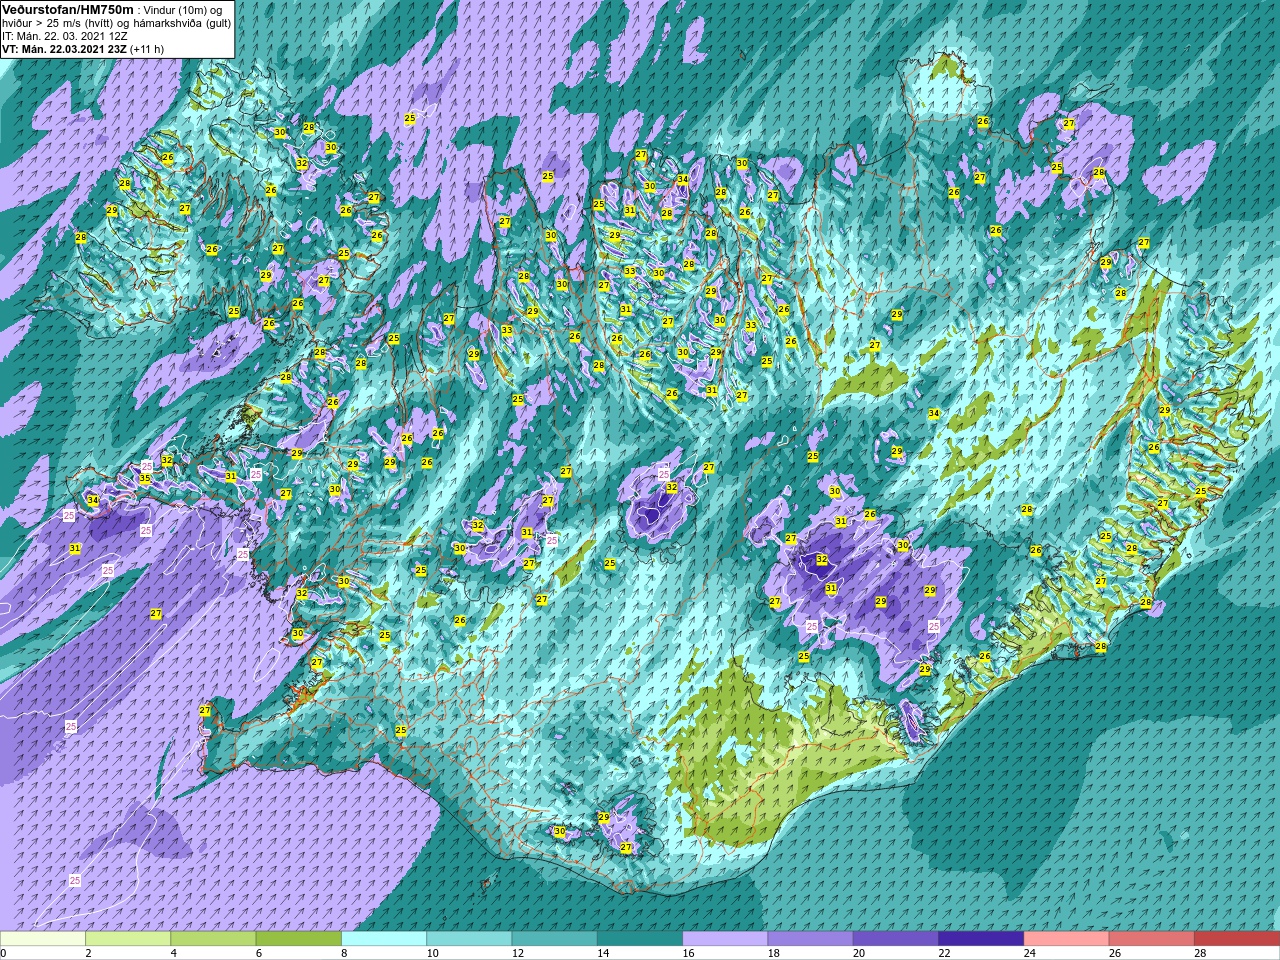Click the 'Vindur (10m) og' description text

pos(184,11)
